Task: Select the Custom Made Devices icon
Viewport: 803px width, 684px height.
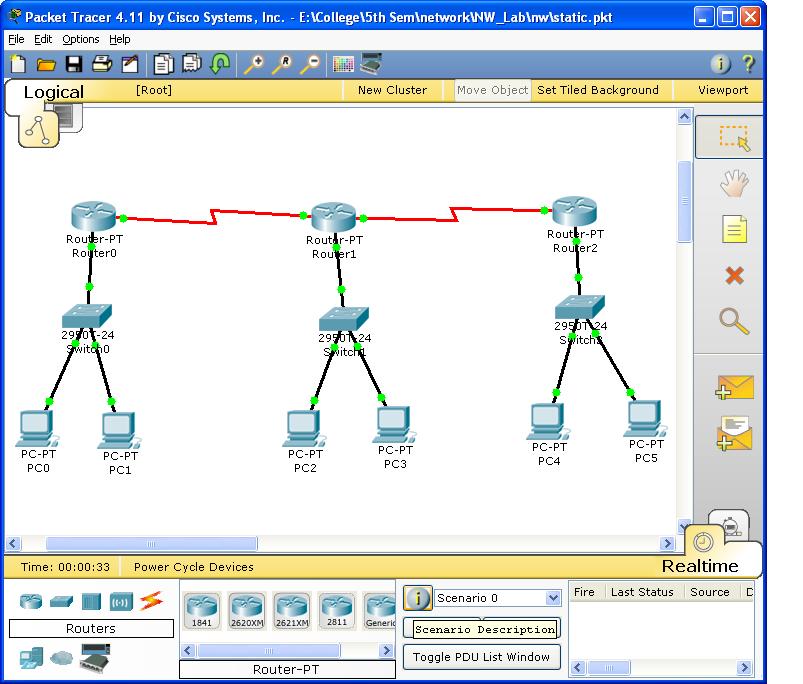Action: (x=95, y=657)
